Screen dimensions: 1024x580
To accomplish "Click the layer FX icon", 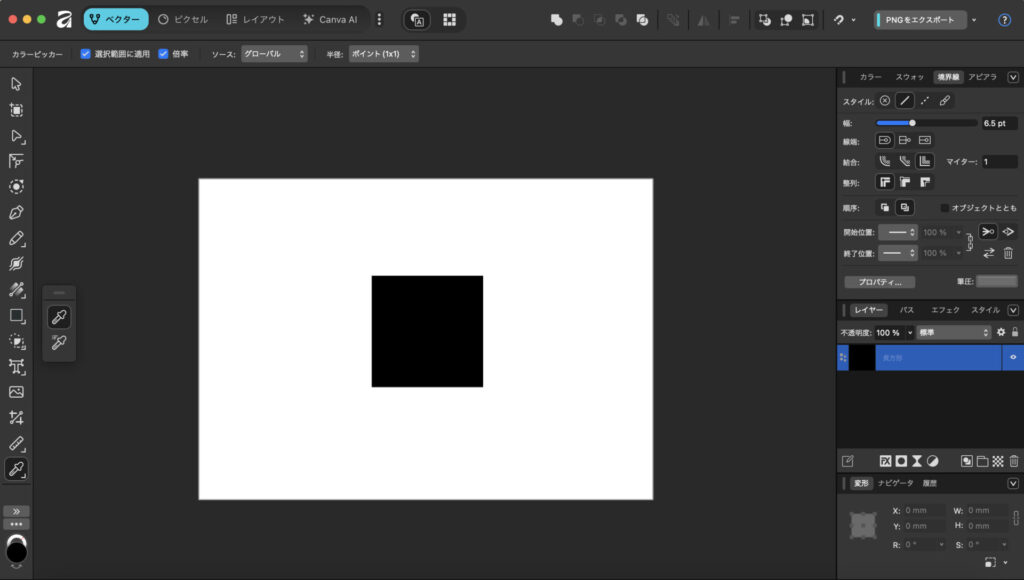I will coord(885,461).
